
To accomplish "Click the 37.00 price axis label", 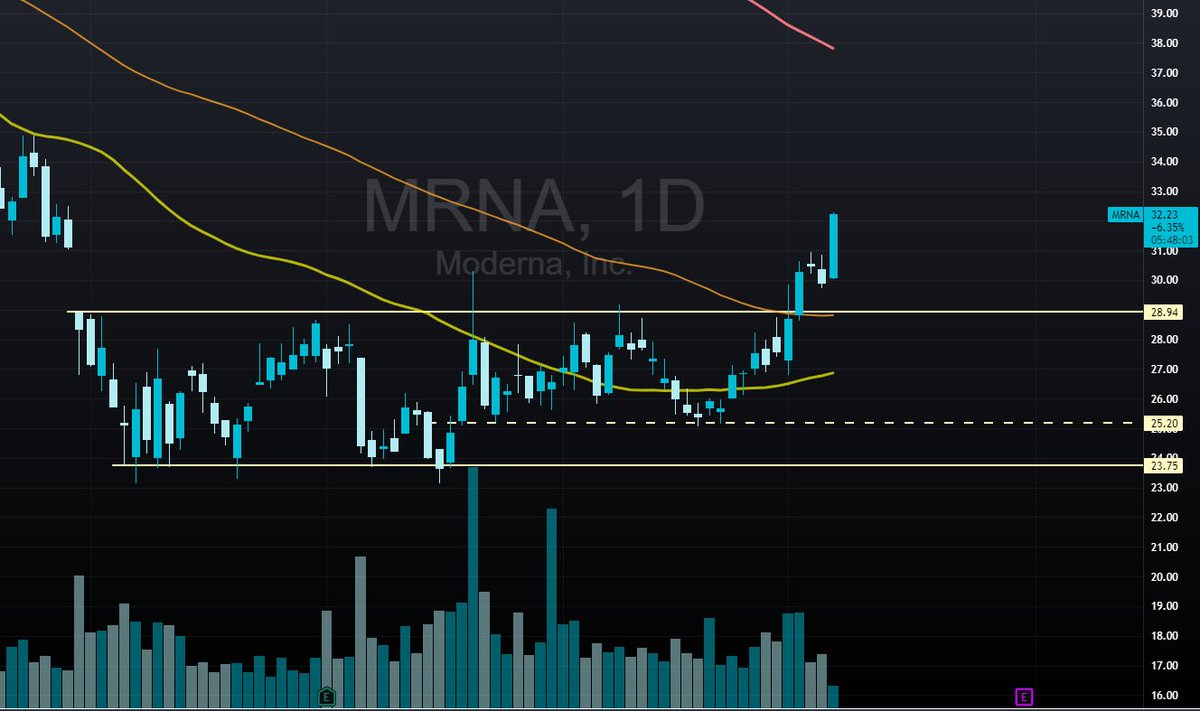I will pyautogui.click(x=1164, y=73).
